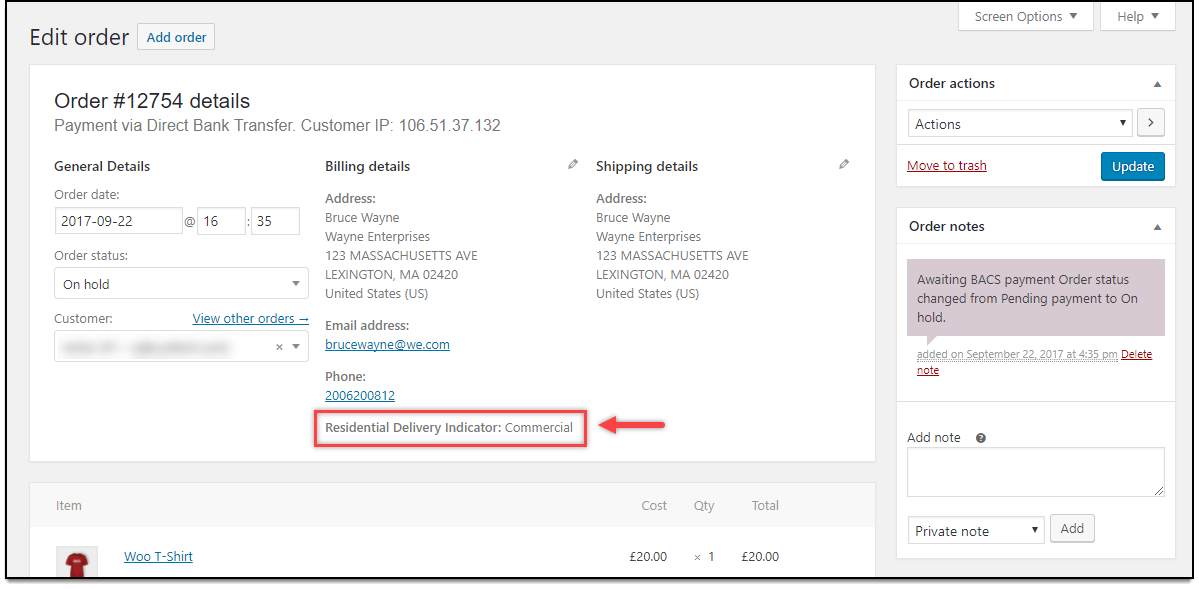This screenshot has width=1199, height=589.
Task: Click the Add order button
Action: coord(176,37)
